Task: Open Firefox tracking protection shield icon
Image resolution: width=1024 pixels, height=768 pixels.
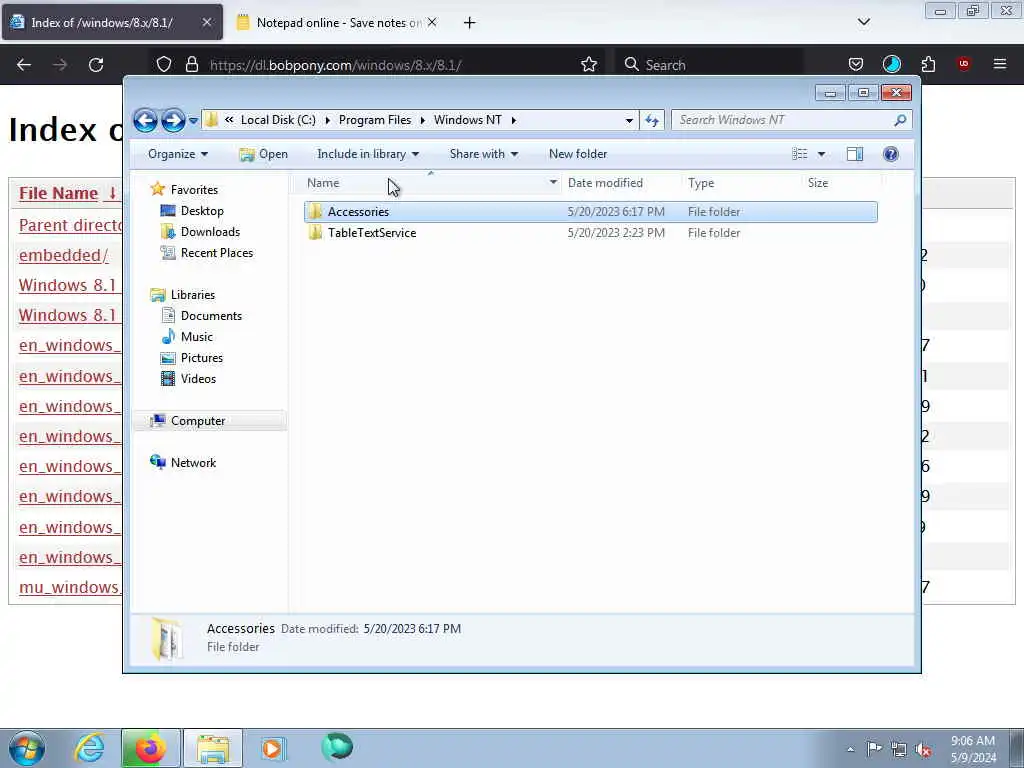Action: 164,65
